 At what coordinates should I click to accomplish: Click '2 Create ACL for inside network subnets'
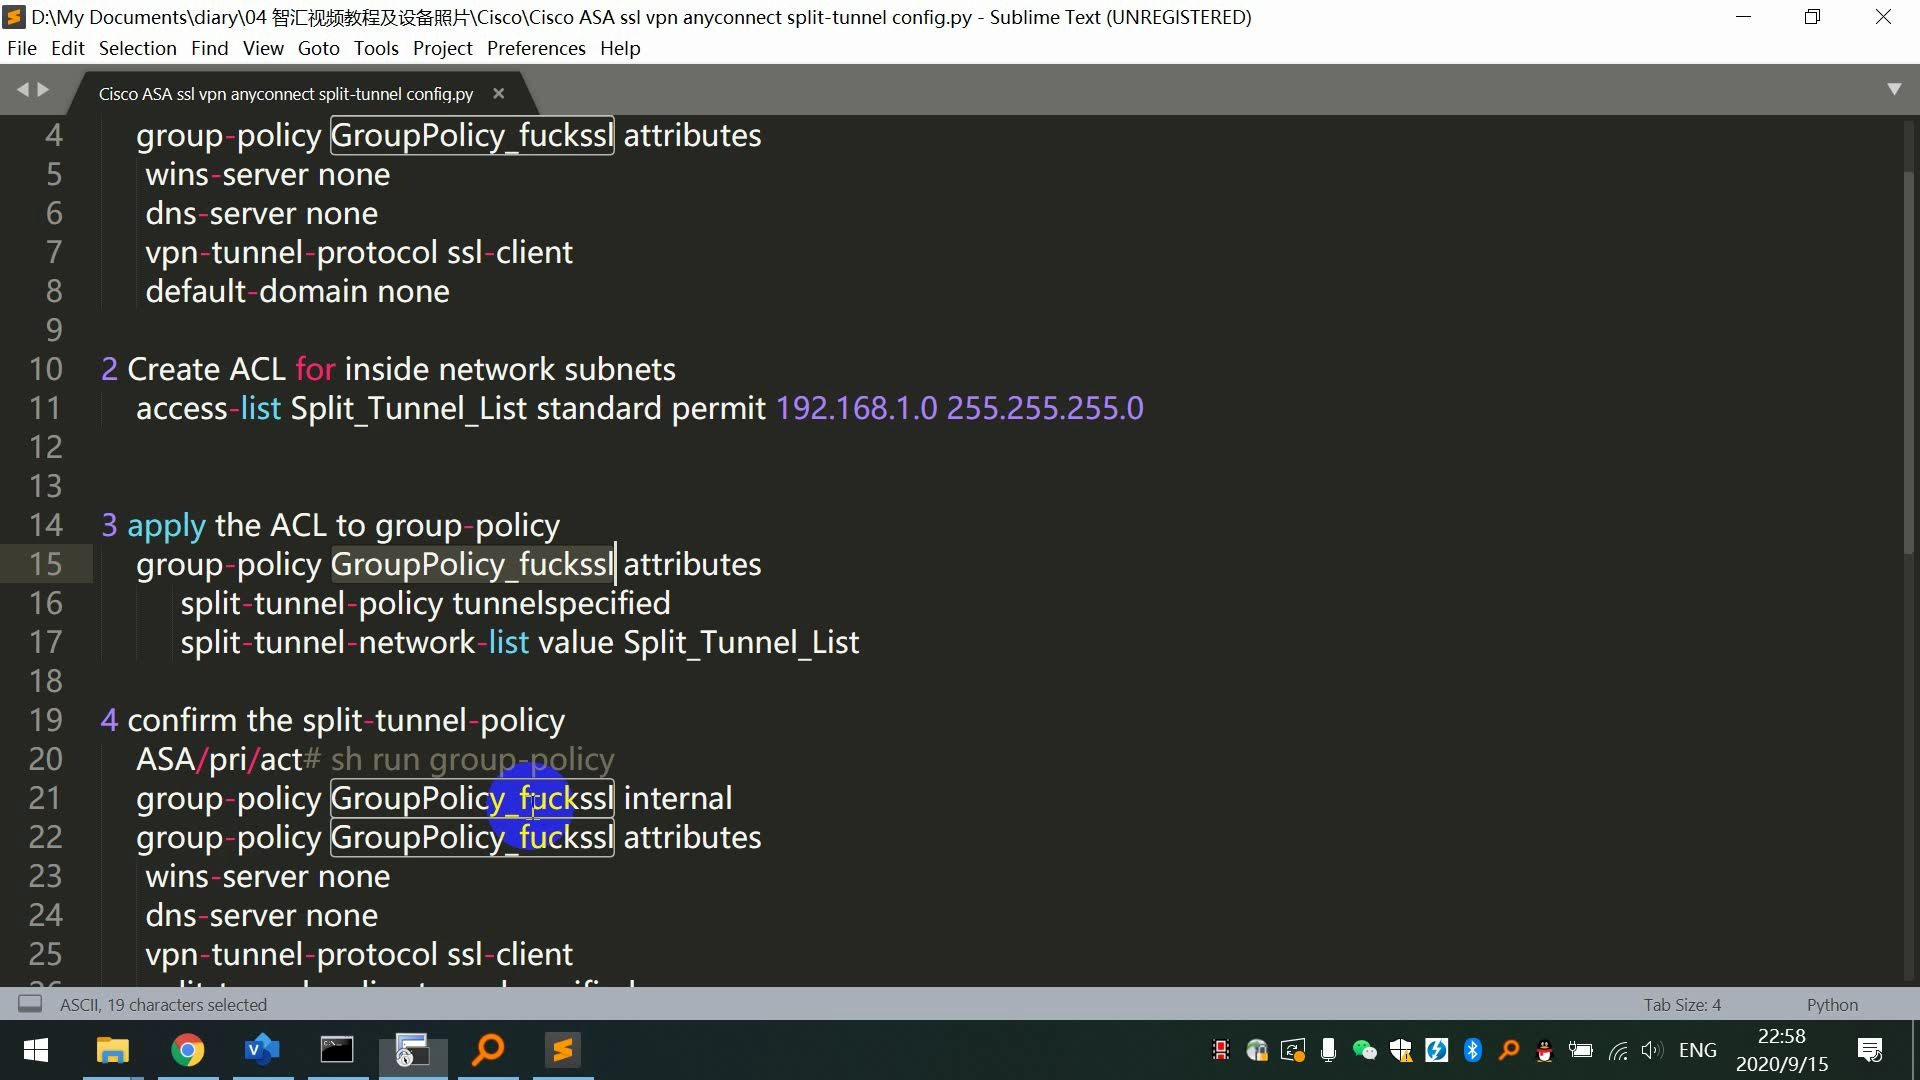click(388, 369)
